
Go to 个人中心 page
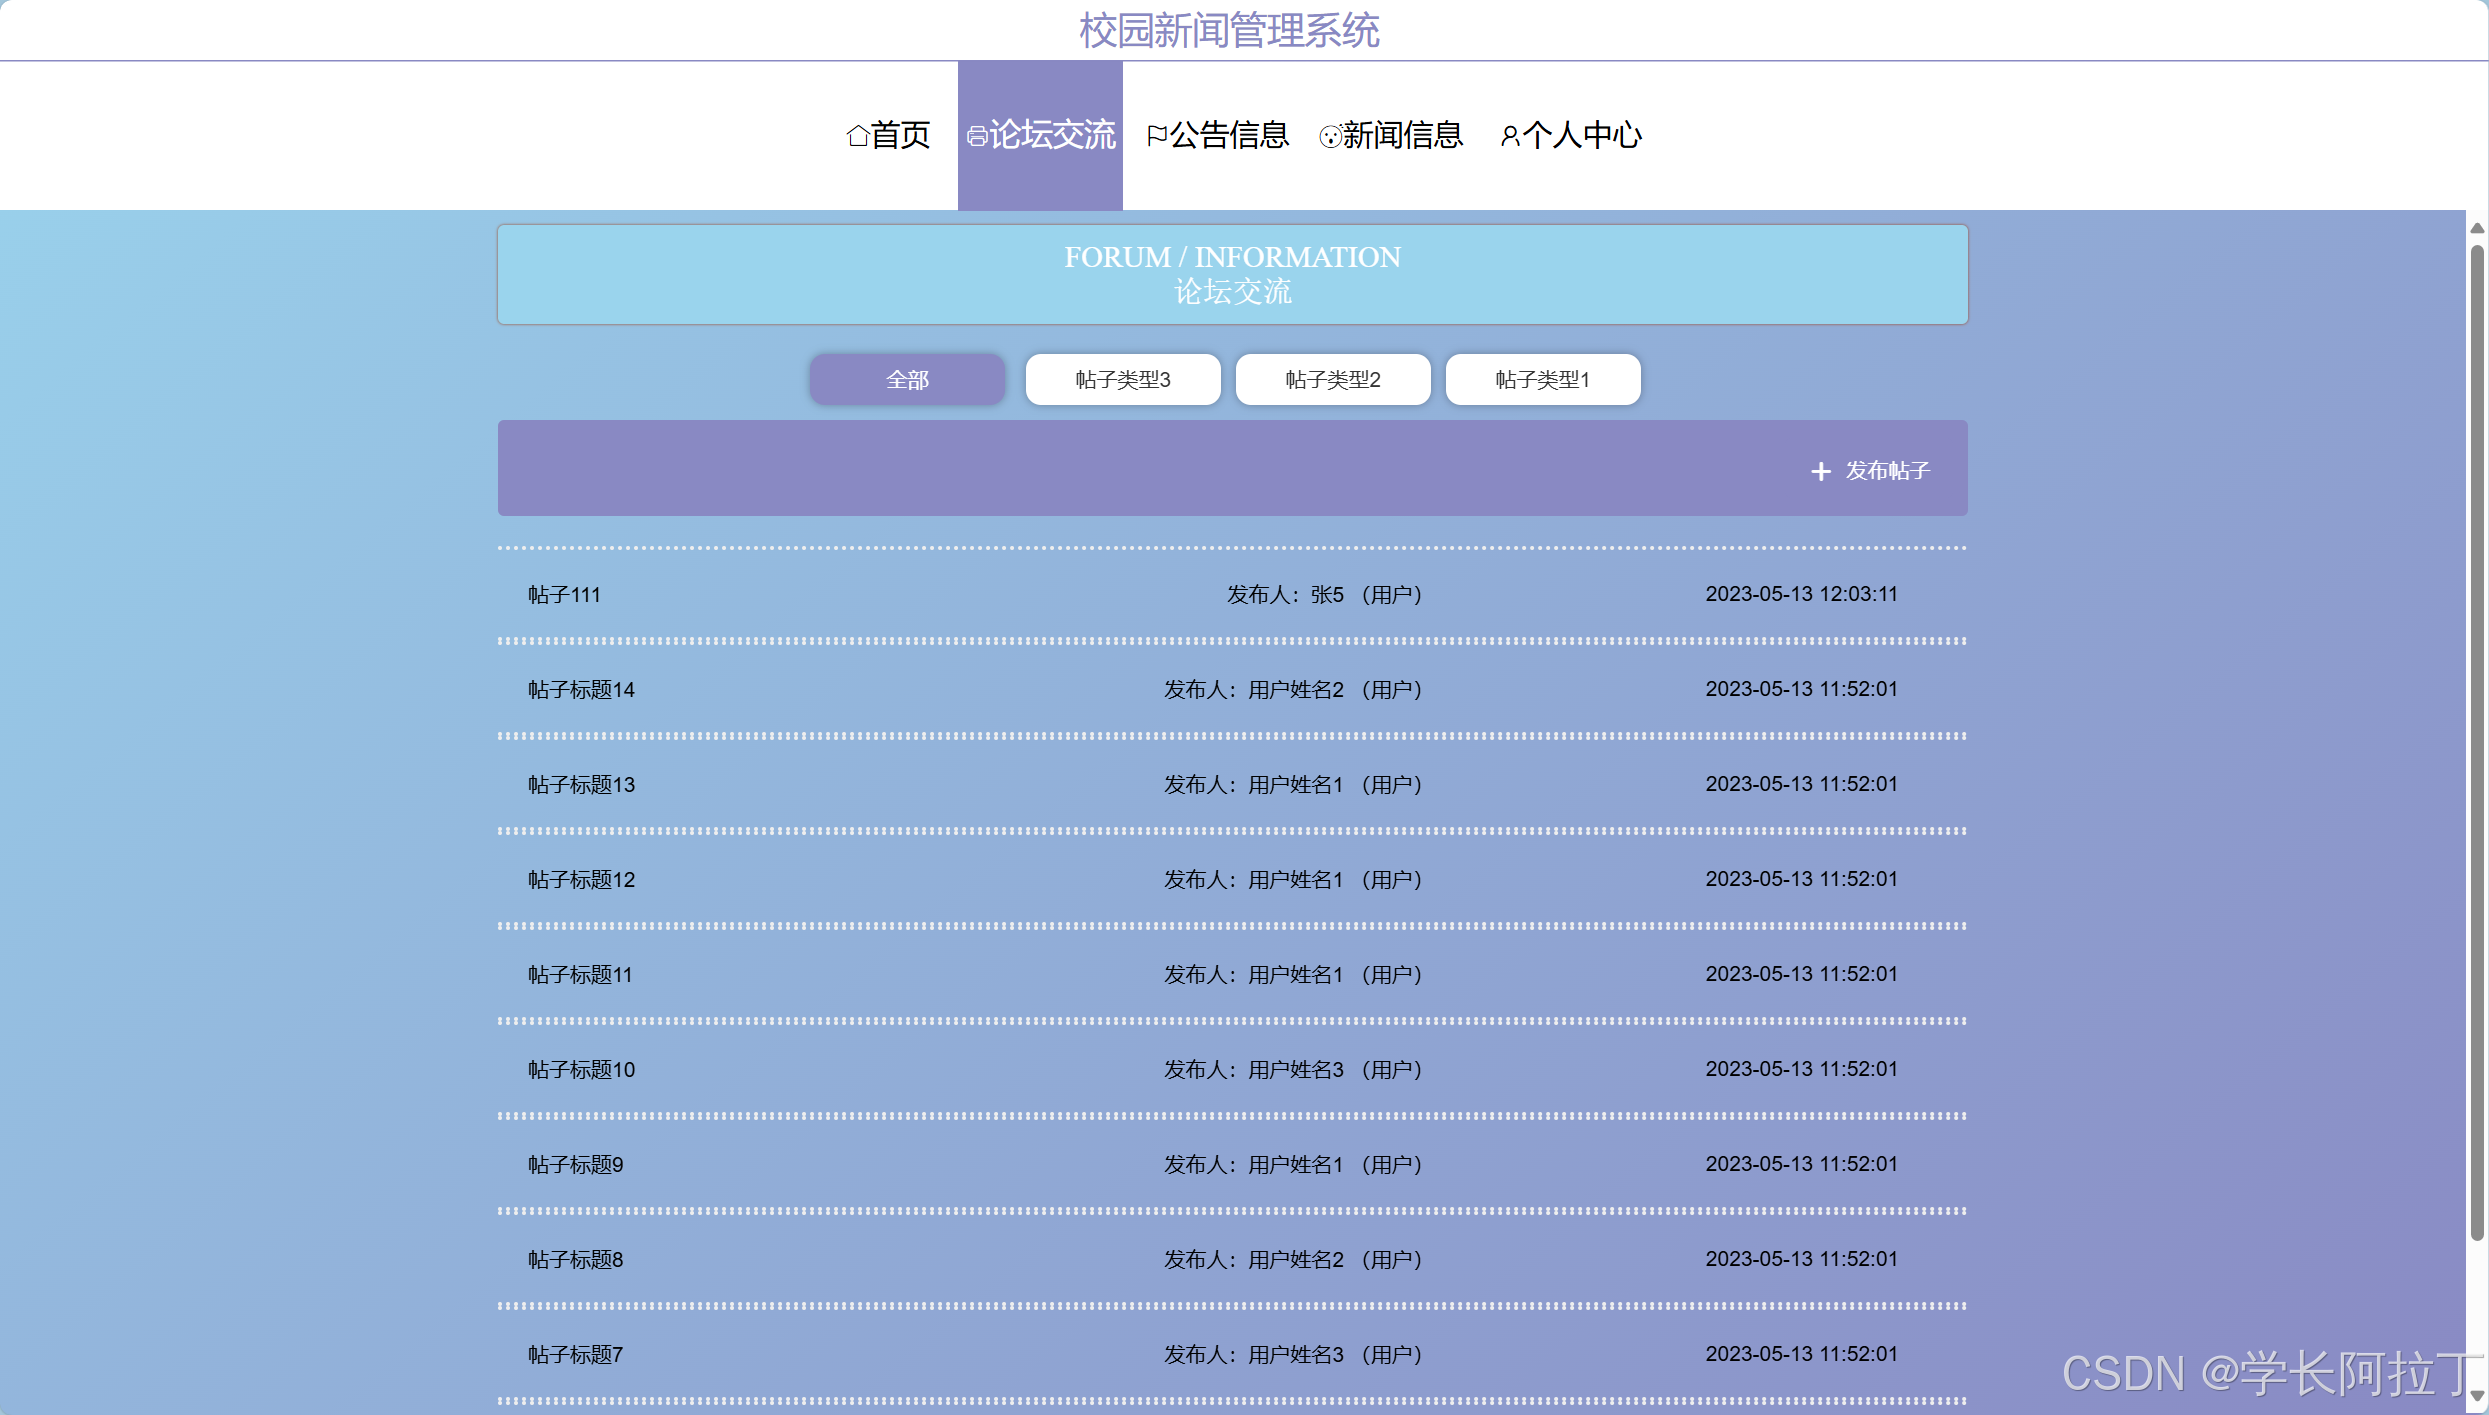click(1581, 135)
